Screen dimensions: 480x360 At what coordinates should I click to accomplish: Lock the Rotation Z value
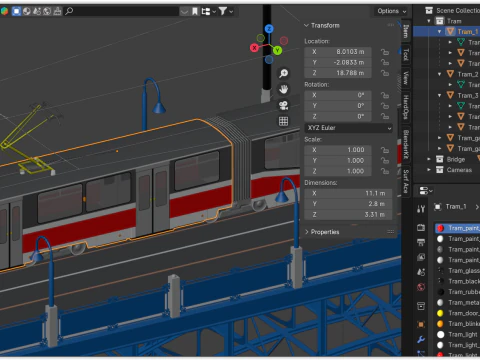pos(385,116)
